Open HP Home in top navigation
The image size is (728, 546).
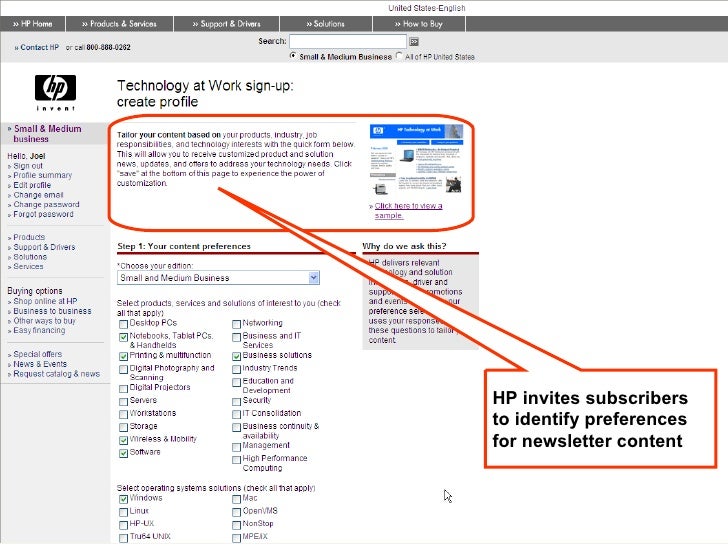[x=32, y=24]
